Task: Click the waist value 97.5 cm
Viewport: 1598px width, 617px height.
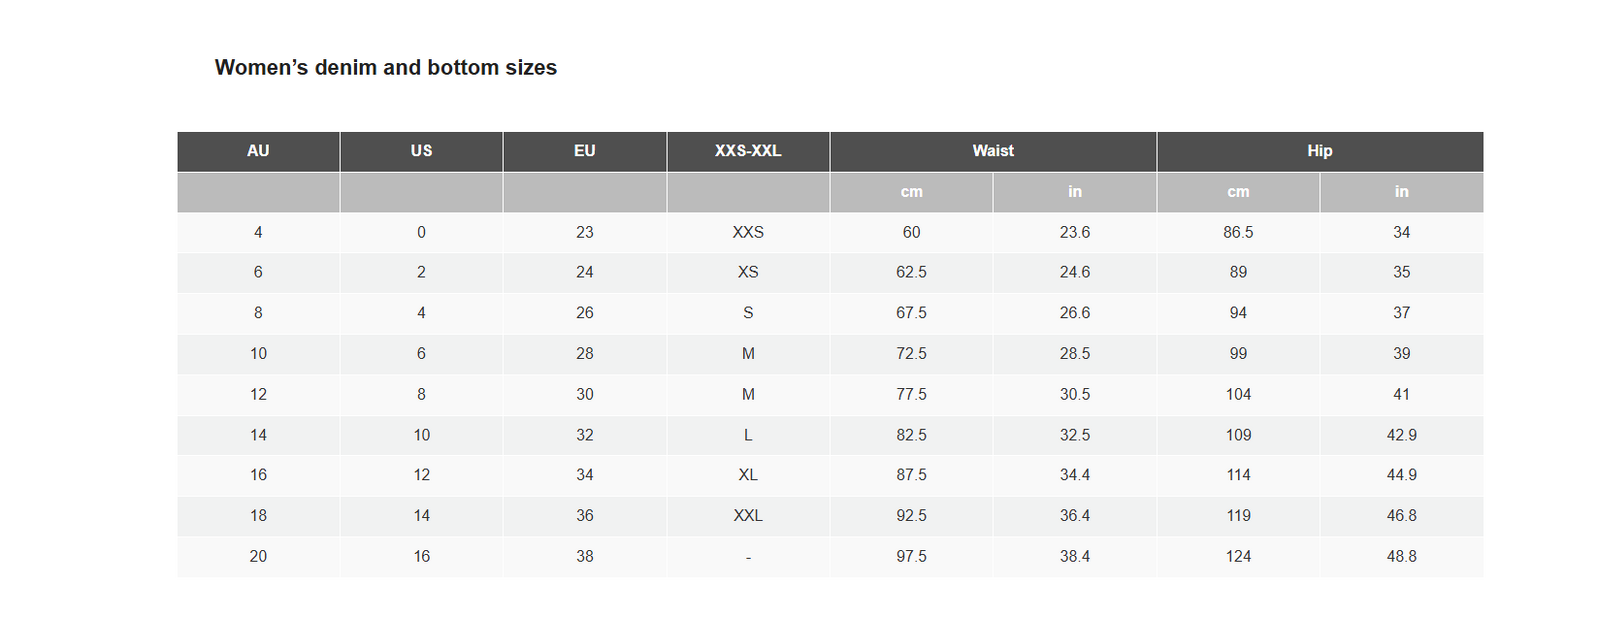Action: [911, 557]
